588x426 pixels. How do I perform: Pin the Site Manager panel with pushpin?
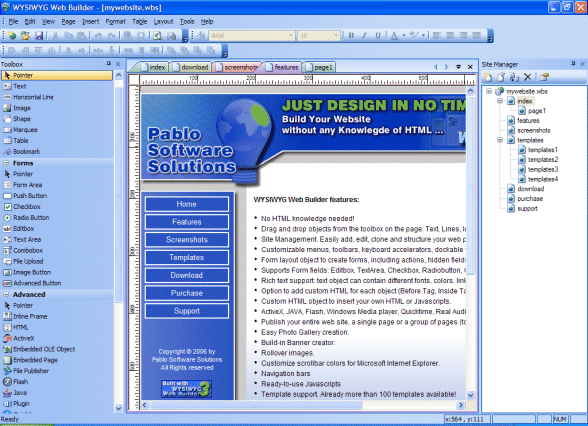coord(573,64)
